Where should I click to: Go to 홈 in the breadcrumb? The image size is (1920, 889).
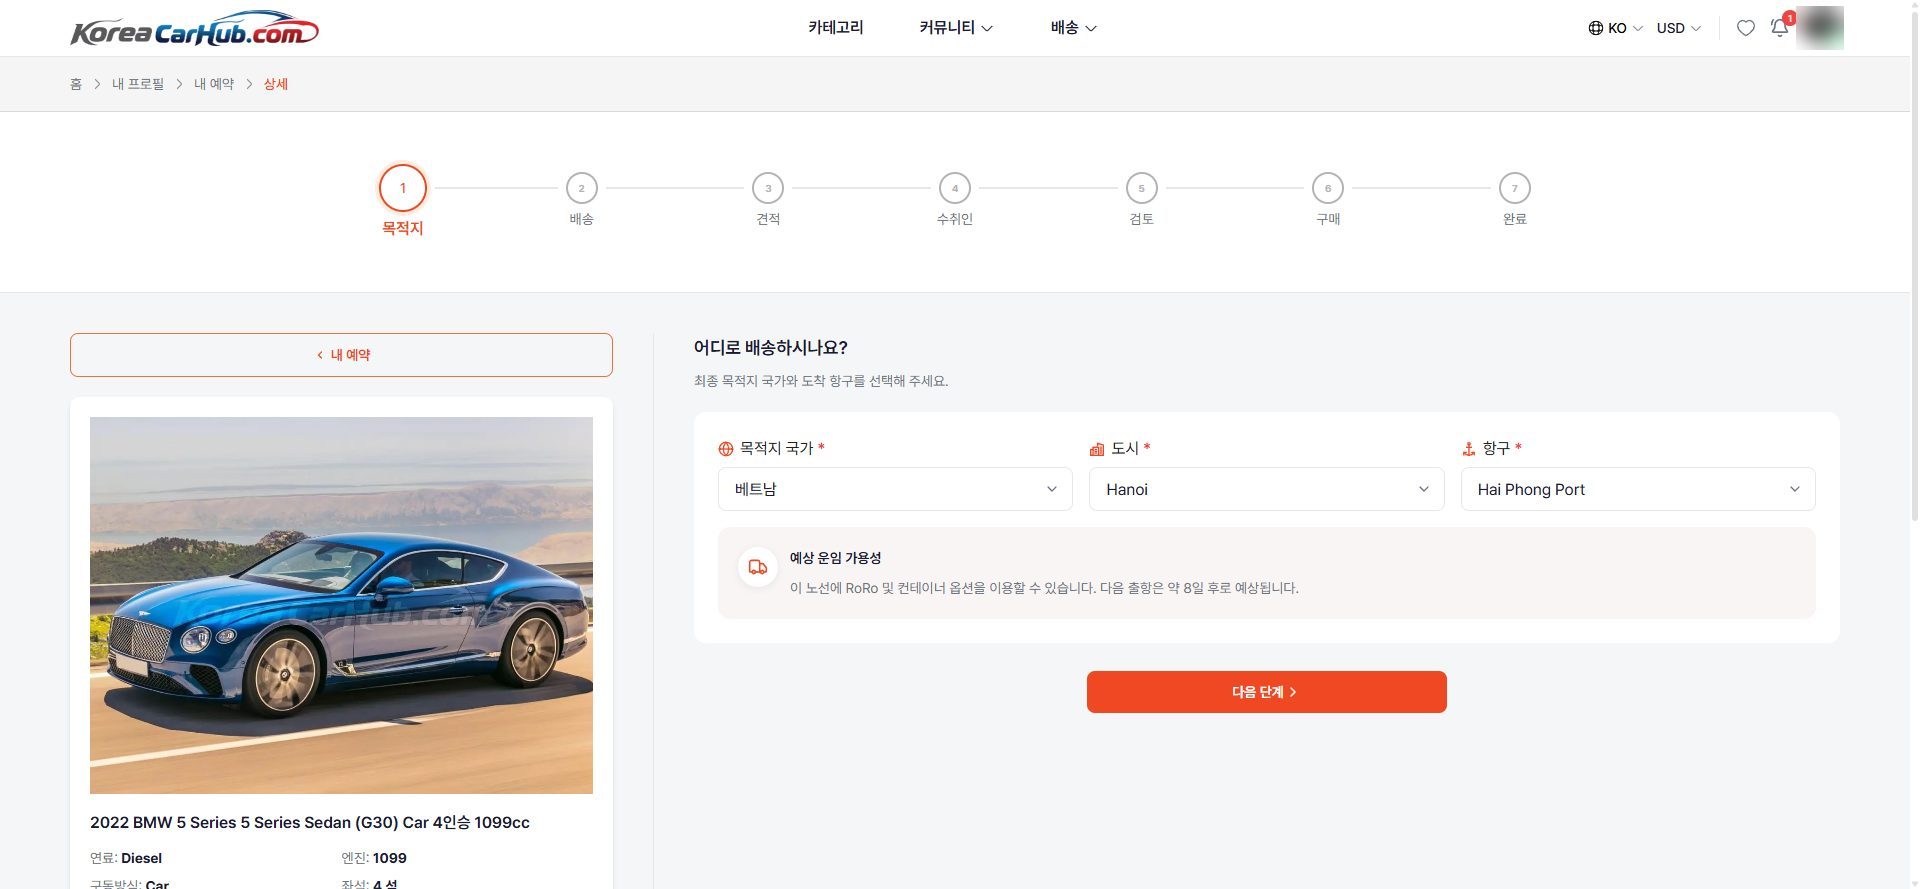click(x=76, y=84)
